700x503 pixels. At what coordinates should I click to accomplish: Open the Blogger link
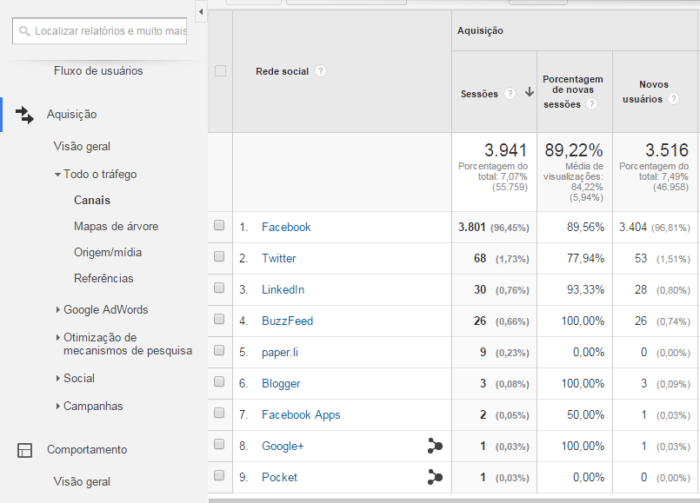[281, 383]
